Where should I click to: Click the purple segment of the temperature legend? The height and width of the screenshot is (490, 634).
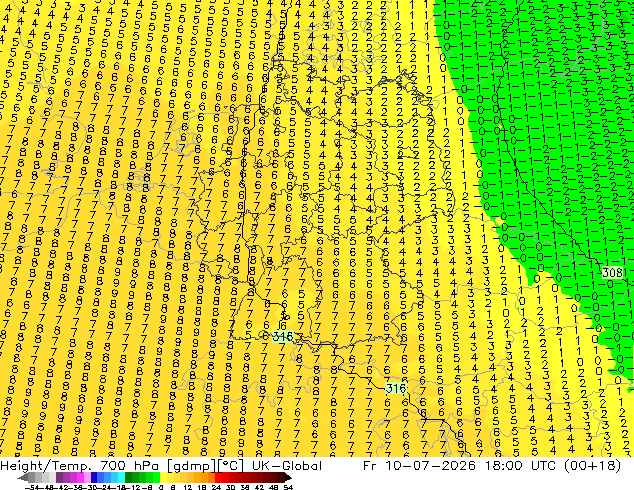[x=76, y=478]
